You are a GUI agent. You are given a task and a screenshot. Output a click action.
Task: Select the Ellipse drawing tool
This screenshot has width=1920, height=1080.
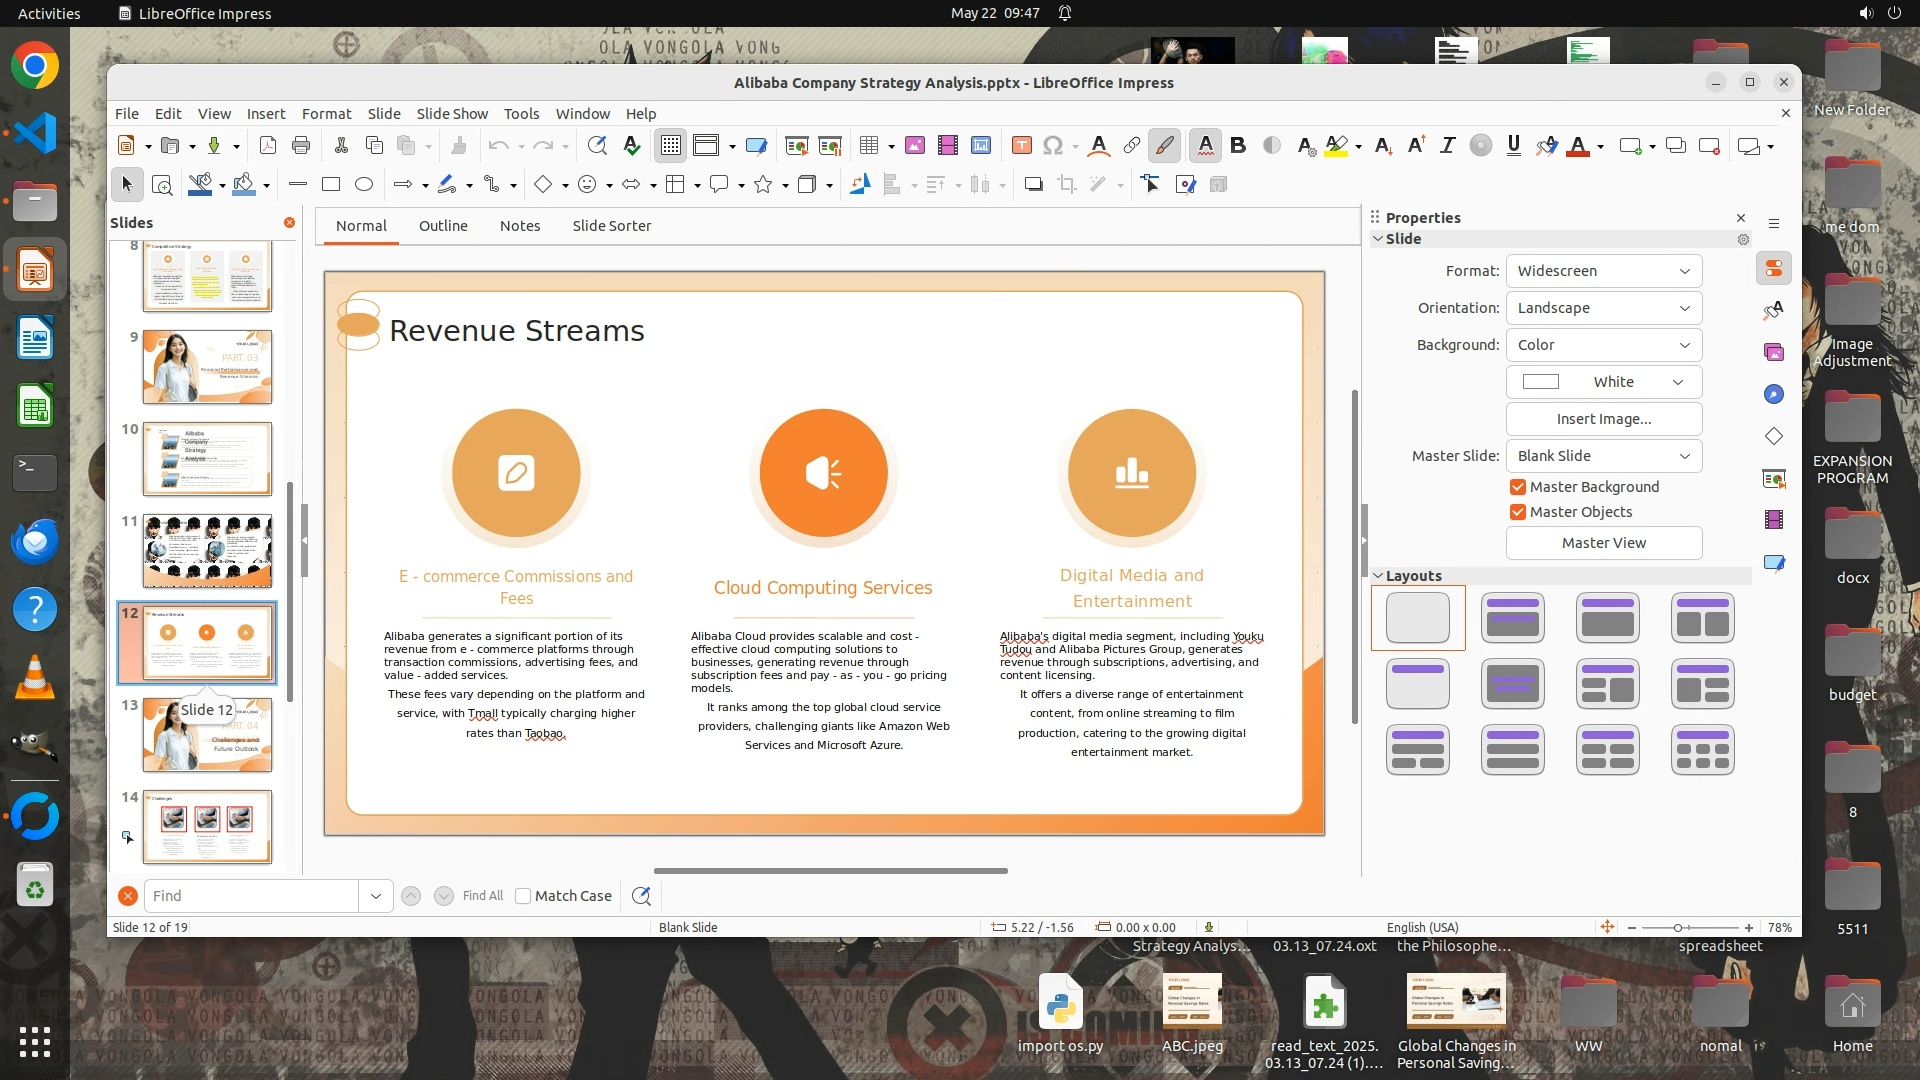[364, 184]
